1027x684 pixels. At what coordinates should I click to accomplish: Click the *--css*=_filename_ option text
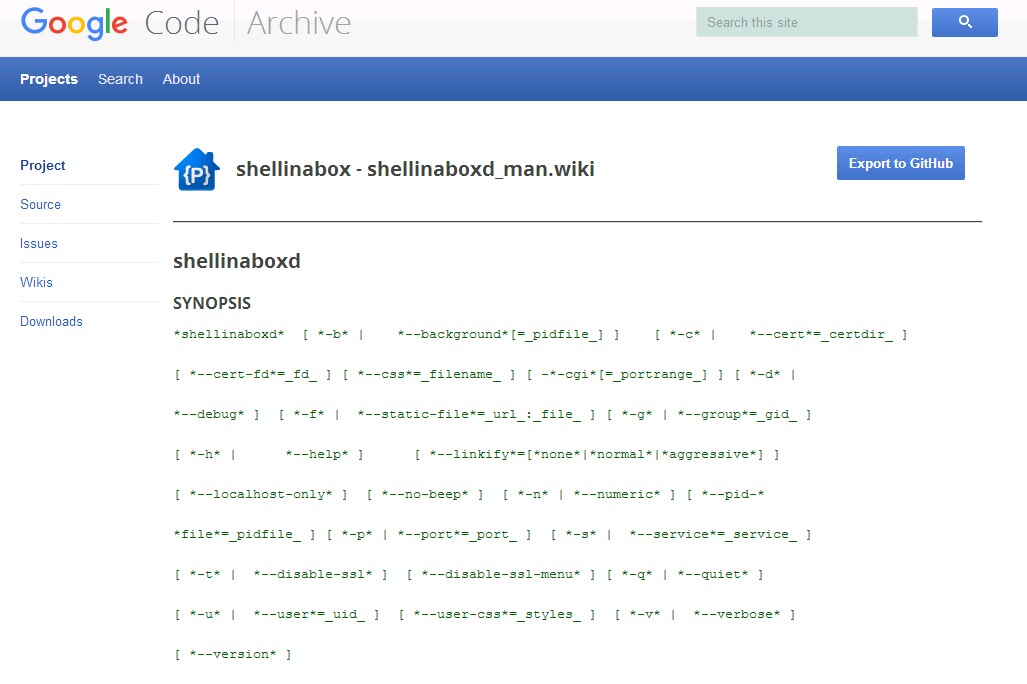(430, 374)
